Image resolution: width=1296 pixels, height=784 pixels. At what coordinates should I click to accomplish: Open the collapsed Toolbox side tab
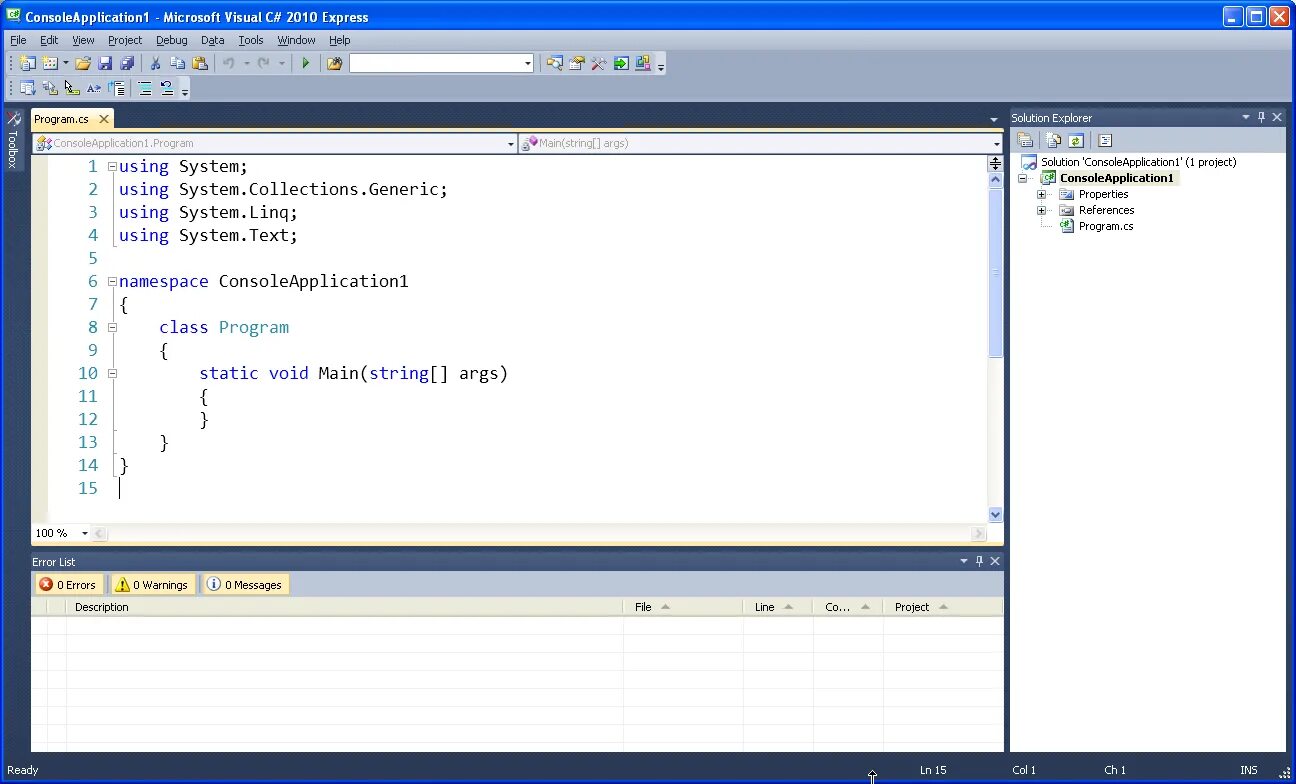(13, 140)
